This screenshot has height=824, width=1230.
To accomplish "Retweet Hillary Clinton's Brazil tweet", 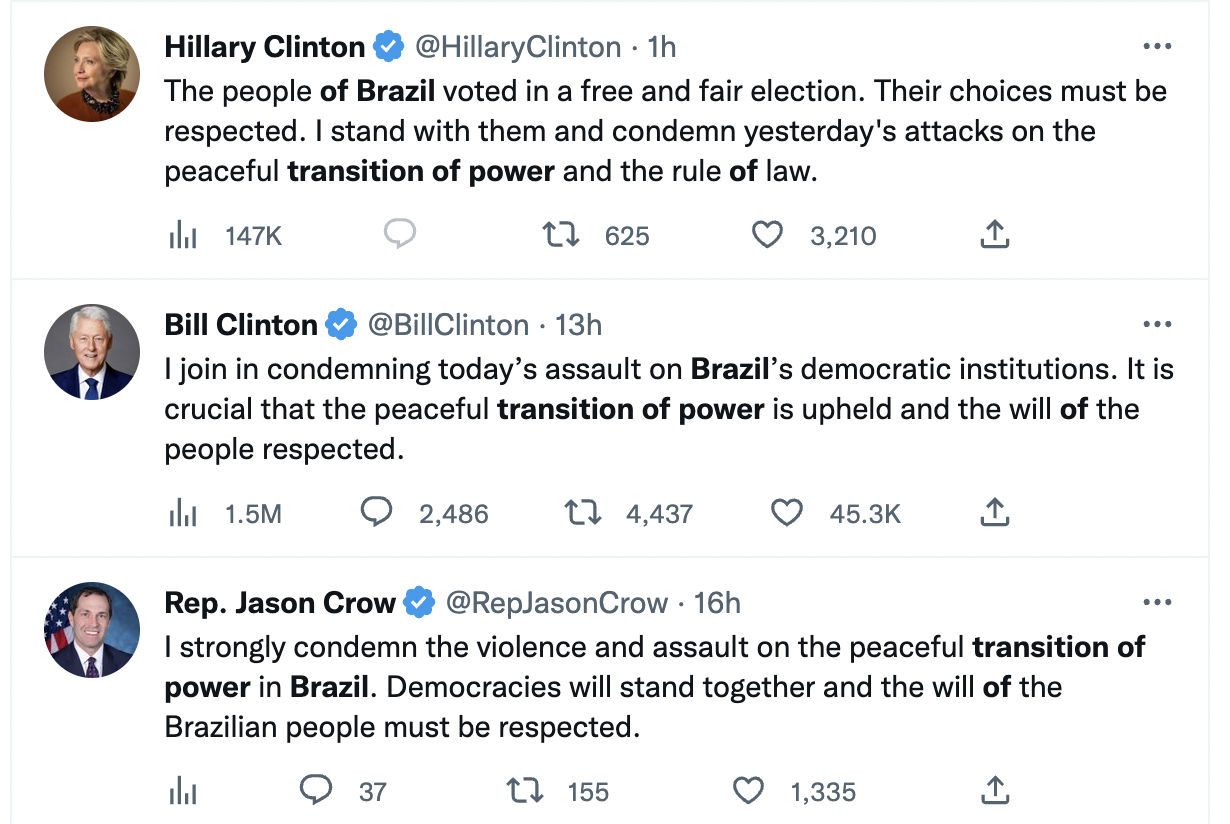I will 557,235.
